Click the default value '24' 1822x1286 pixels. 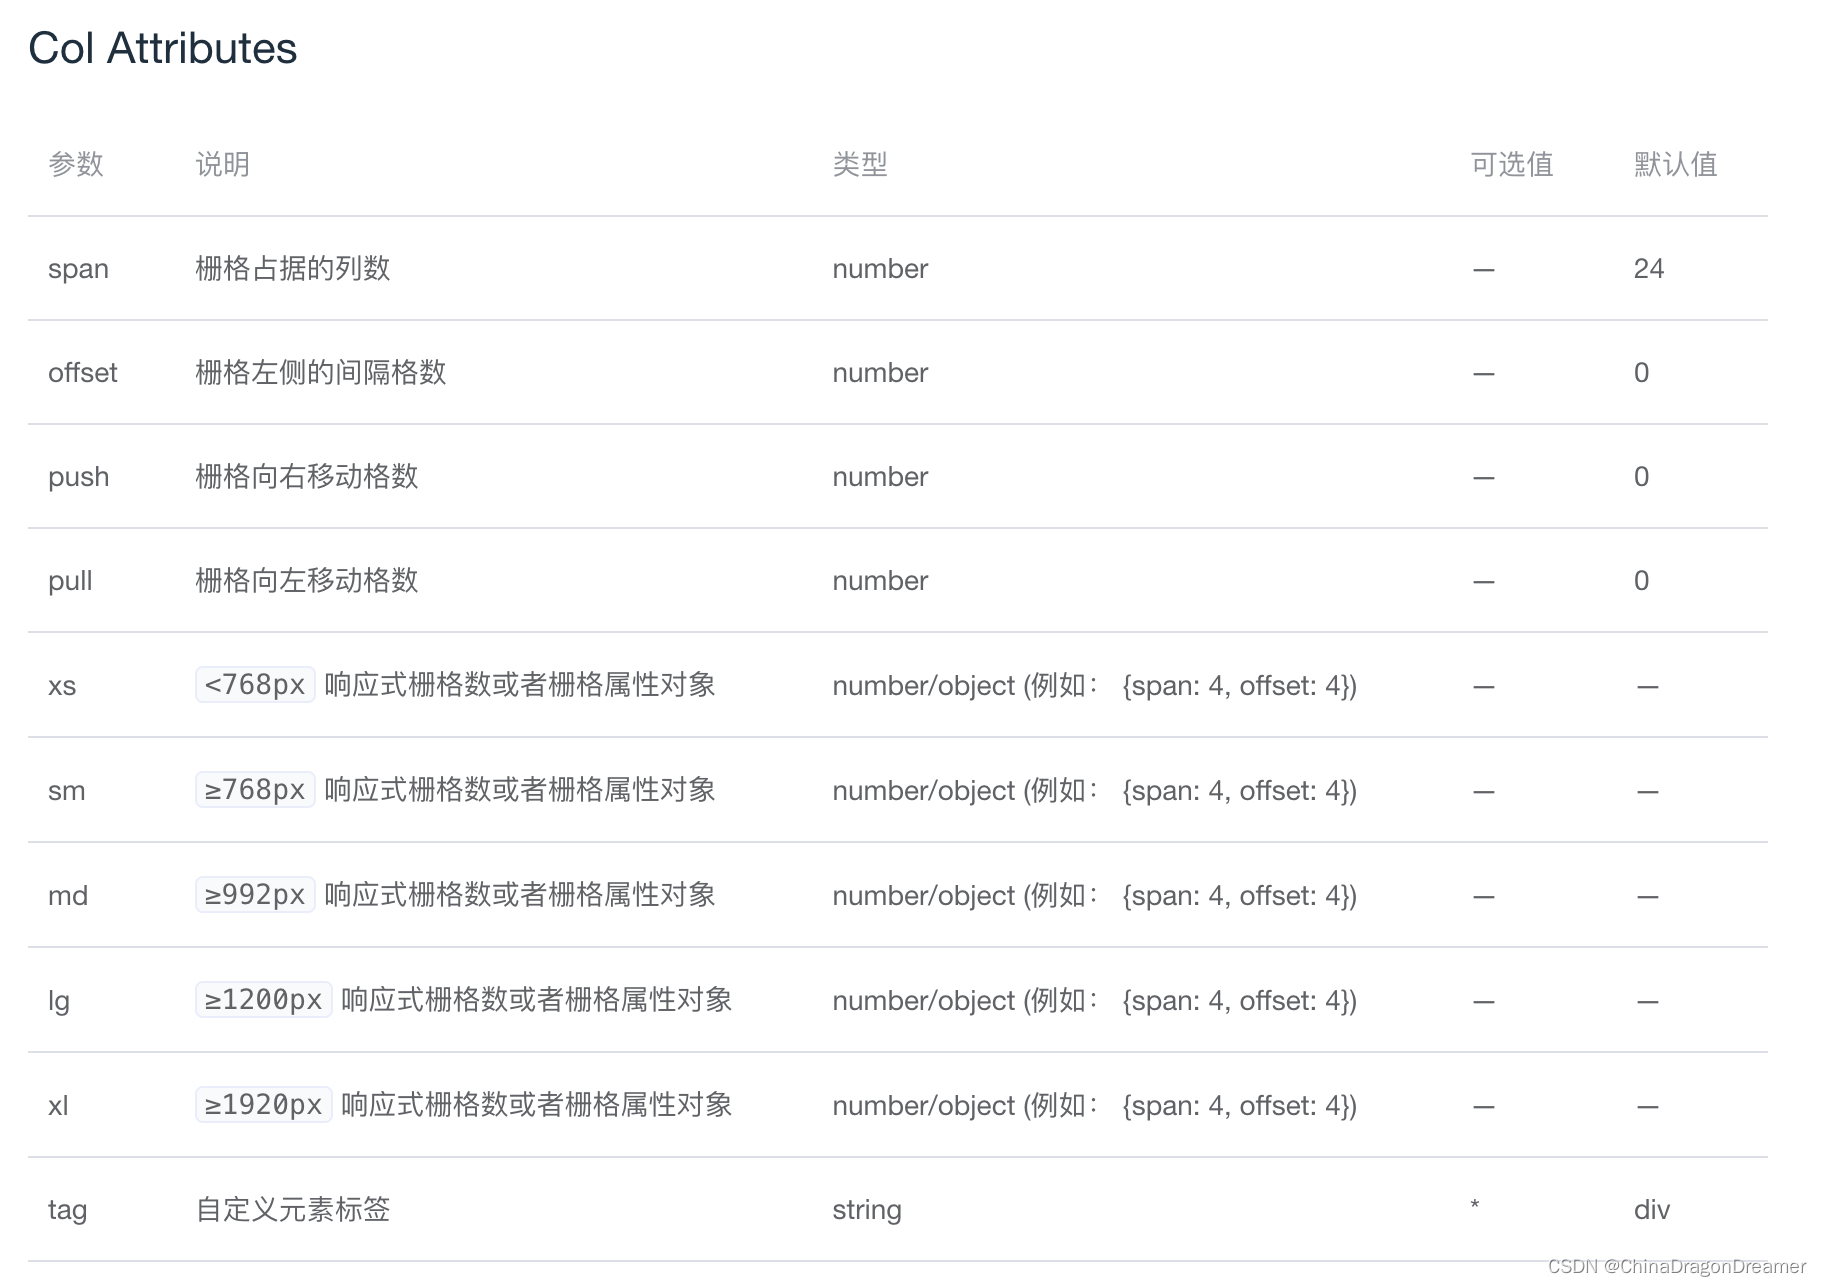[x=1649, y=269]
